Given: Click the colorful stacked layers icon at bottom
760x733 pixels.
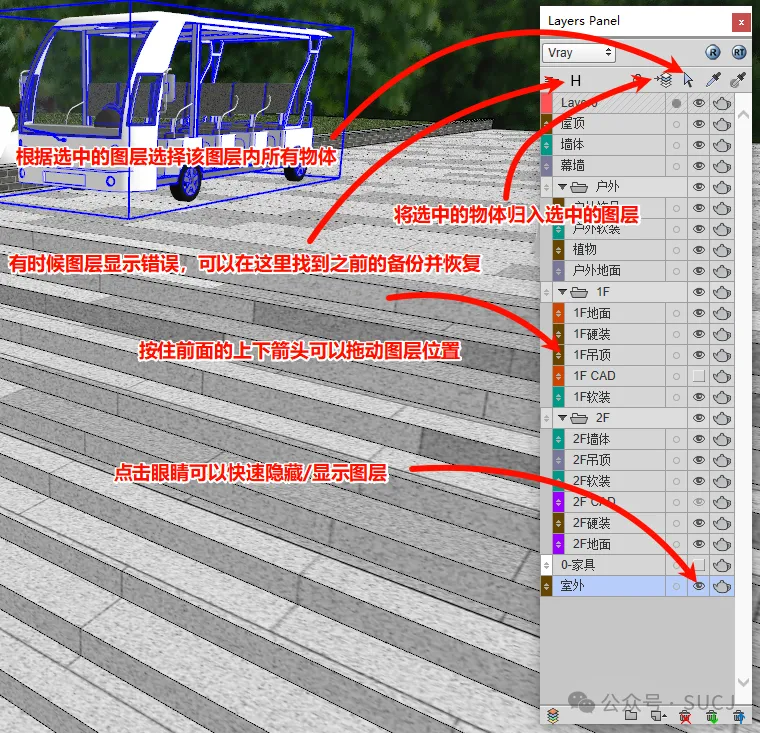Looking at the screenshot, I should [x=553, y=716].
